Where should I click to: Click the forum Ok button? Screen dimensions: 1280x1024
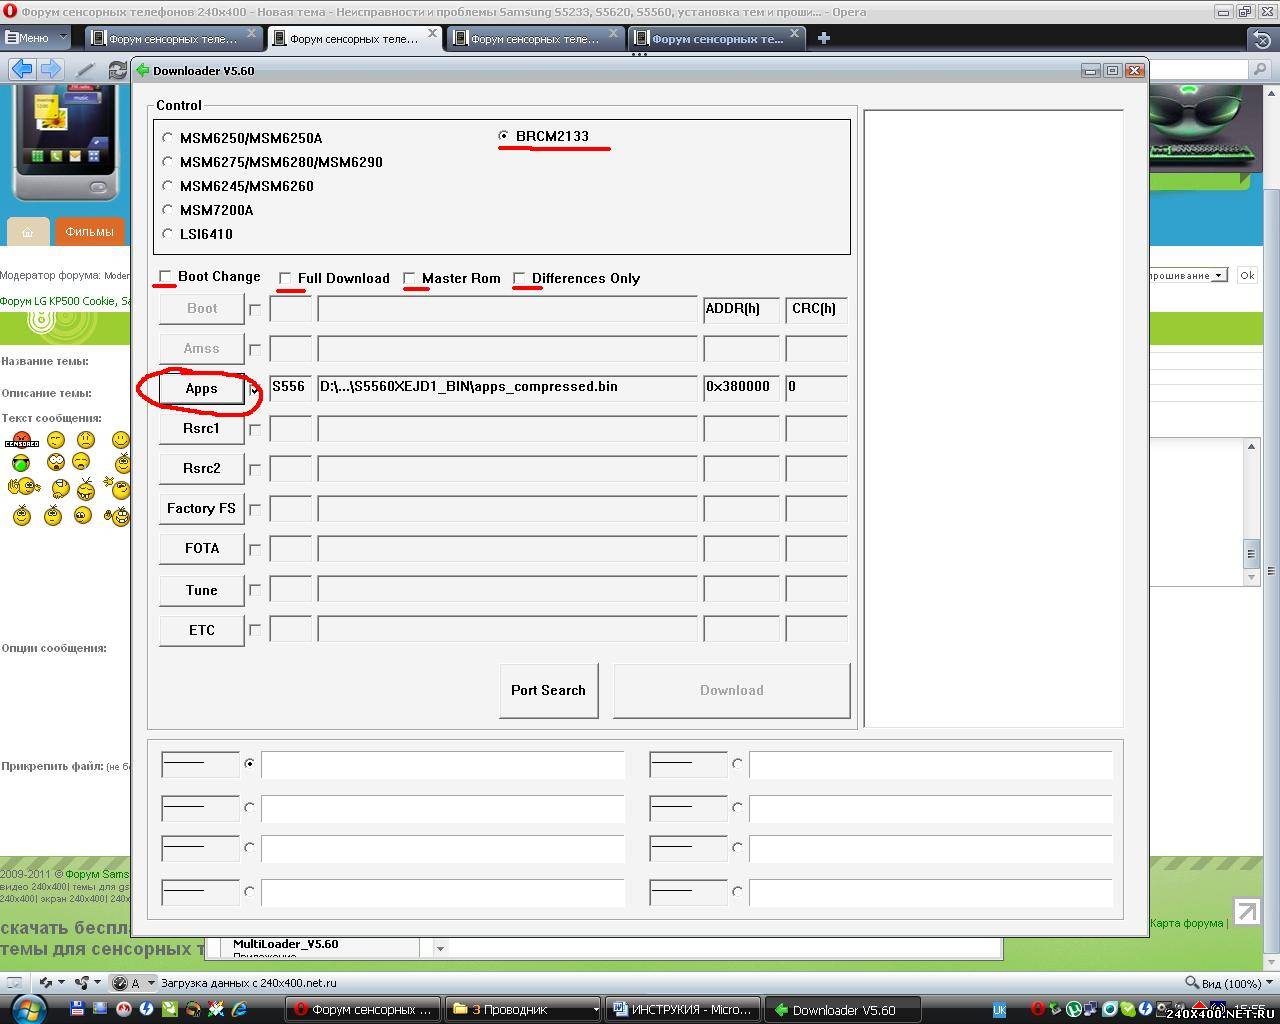(x=1247, y=275)
